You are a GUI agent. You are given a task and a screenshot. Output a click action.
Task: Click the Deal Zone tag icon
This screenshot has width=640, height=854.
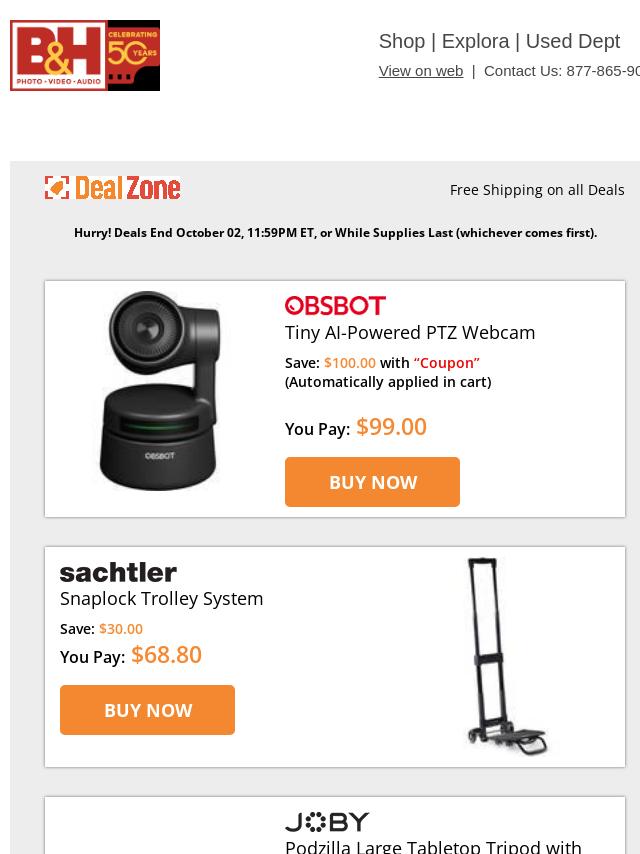tap(57, 188)
